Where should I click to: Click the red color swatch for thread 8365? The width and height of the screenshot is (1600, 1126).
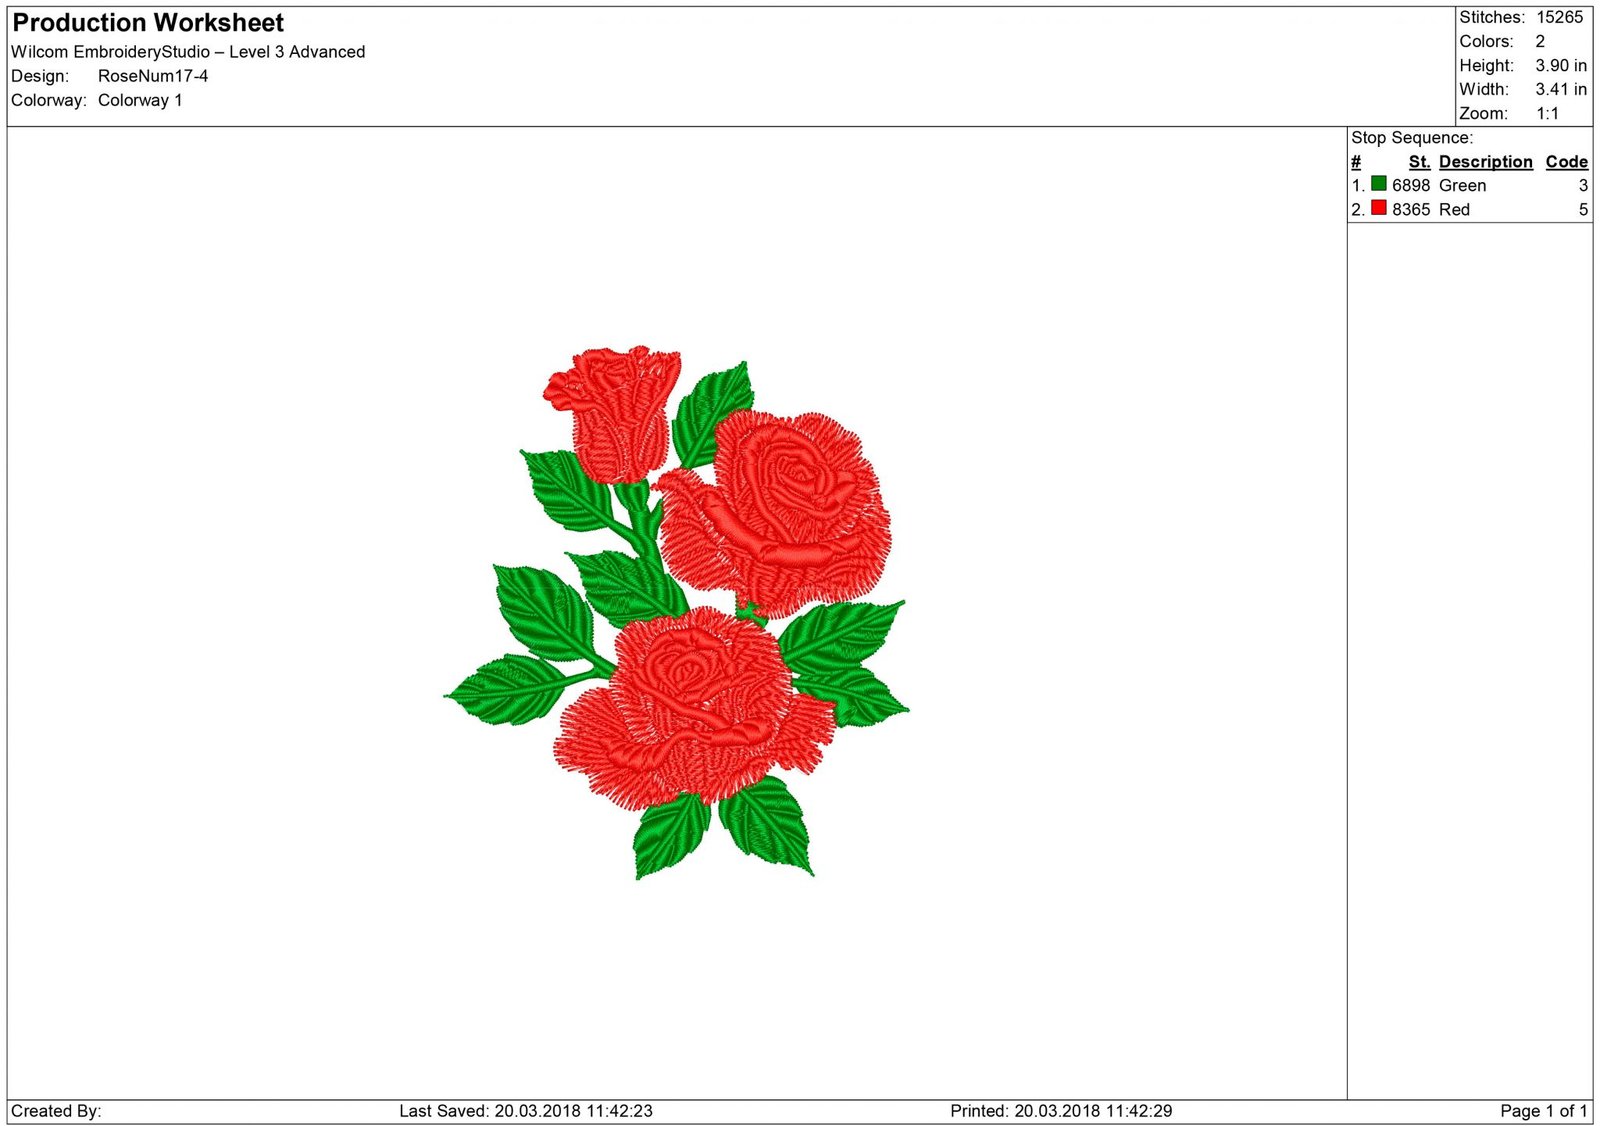1379,209
